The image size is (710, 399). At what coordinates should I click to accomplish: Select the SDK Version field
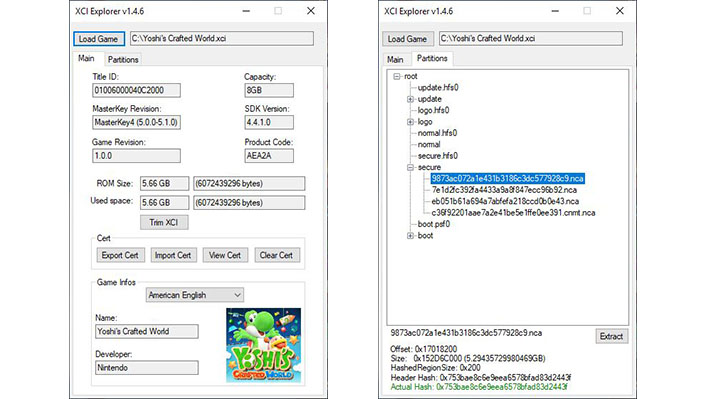coord(269,122)
